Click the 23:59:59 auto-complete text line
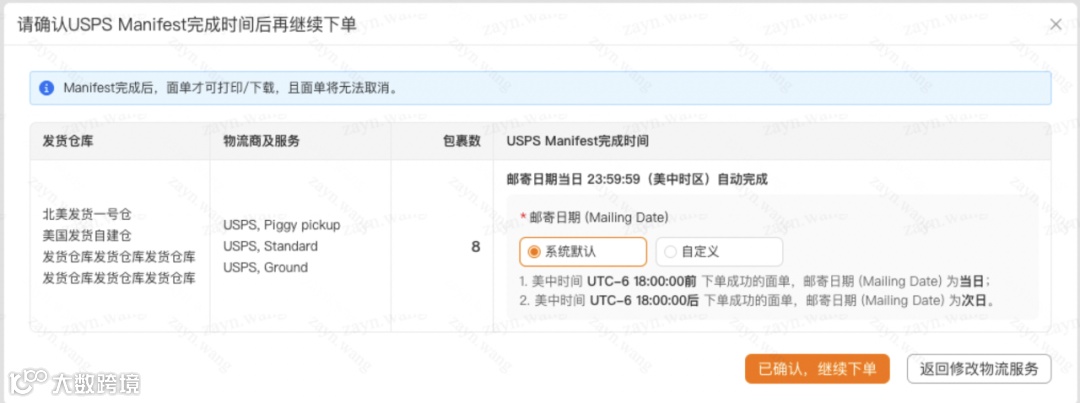Image resolution: width=1080 pixels, height=403 pixels. coord(637,180)
